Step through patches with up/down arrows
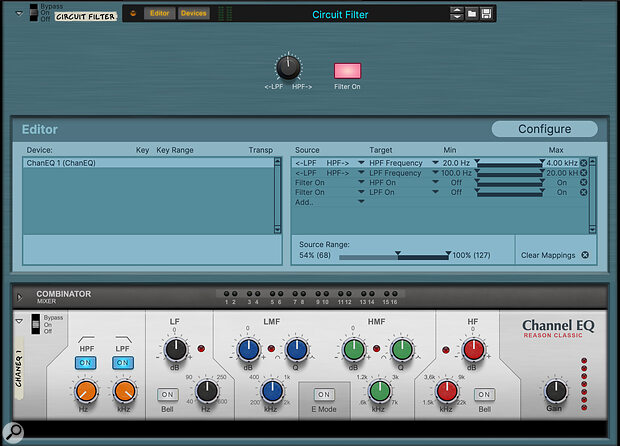Screen dimensions: 620x446 457,14
